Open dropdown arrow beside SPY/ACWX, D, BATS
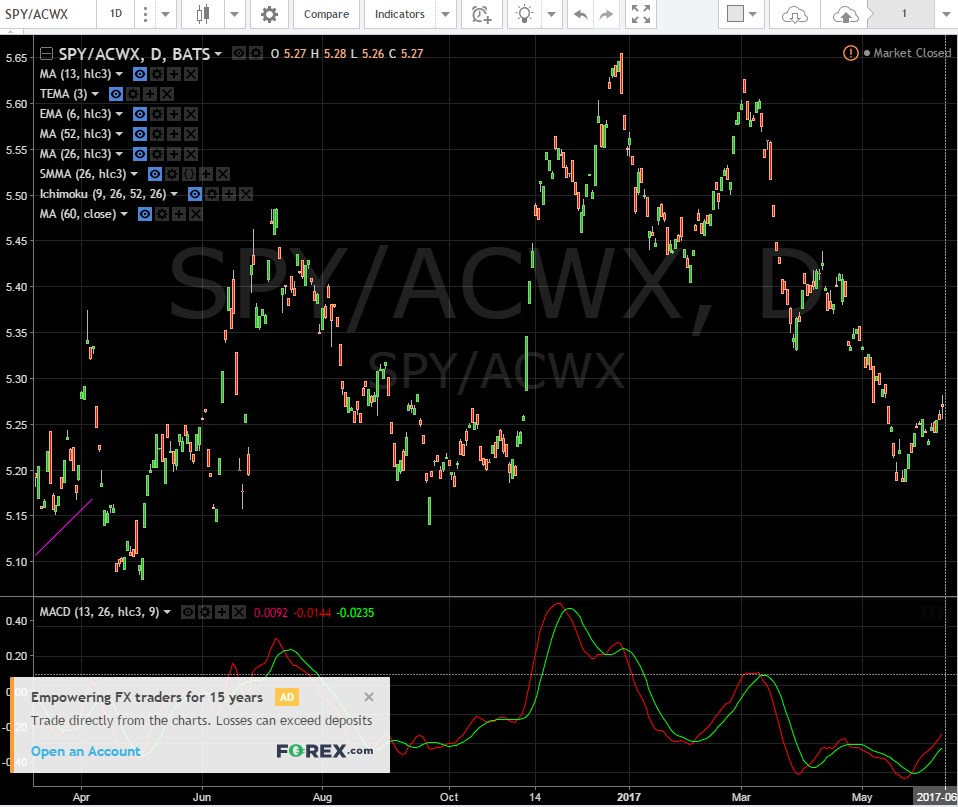958x807 pixels. coord(218,54)
